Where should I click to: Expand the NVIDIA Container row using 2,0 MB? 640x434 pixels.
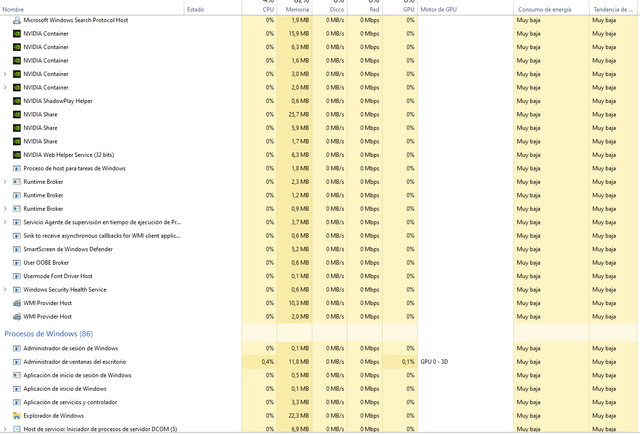pyautogui.click(x=5, y=87)
